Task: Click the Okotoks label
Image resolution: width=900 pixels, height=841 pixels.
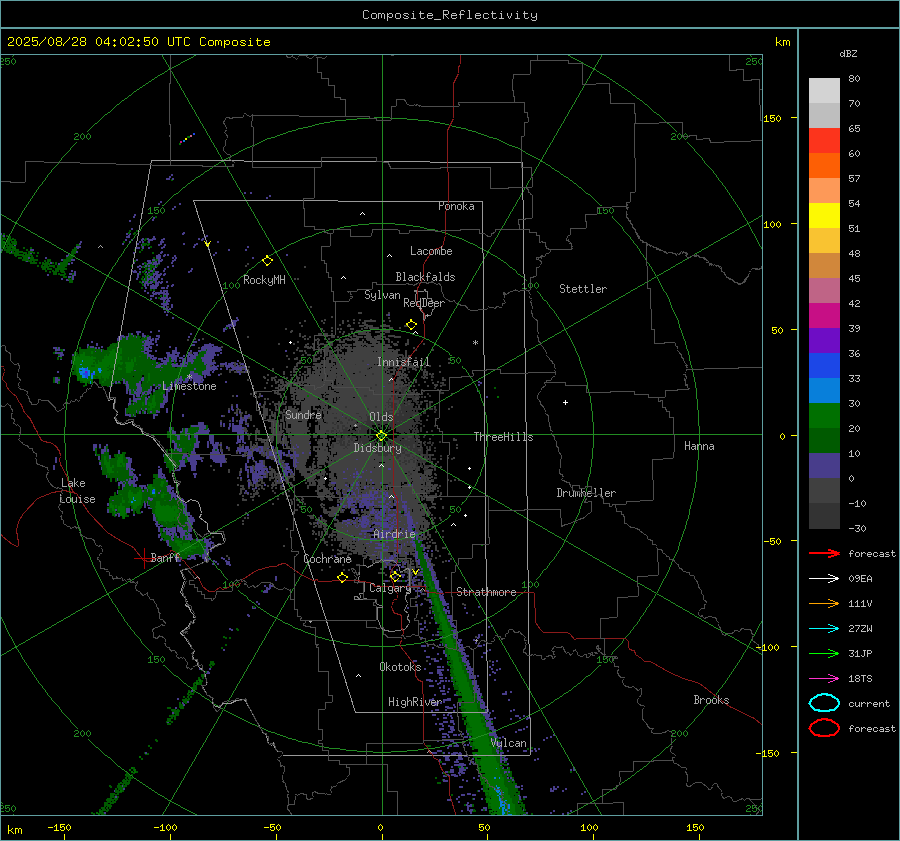Action: (400, 667)
